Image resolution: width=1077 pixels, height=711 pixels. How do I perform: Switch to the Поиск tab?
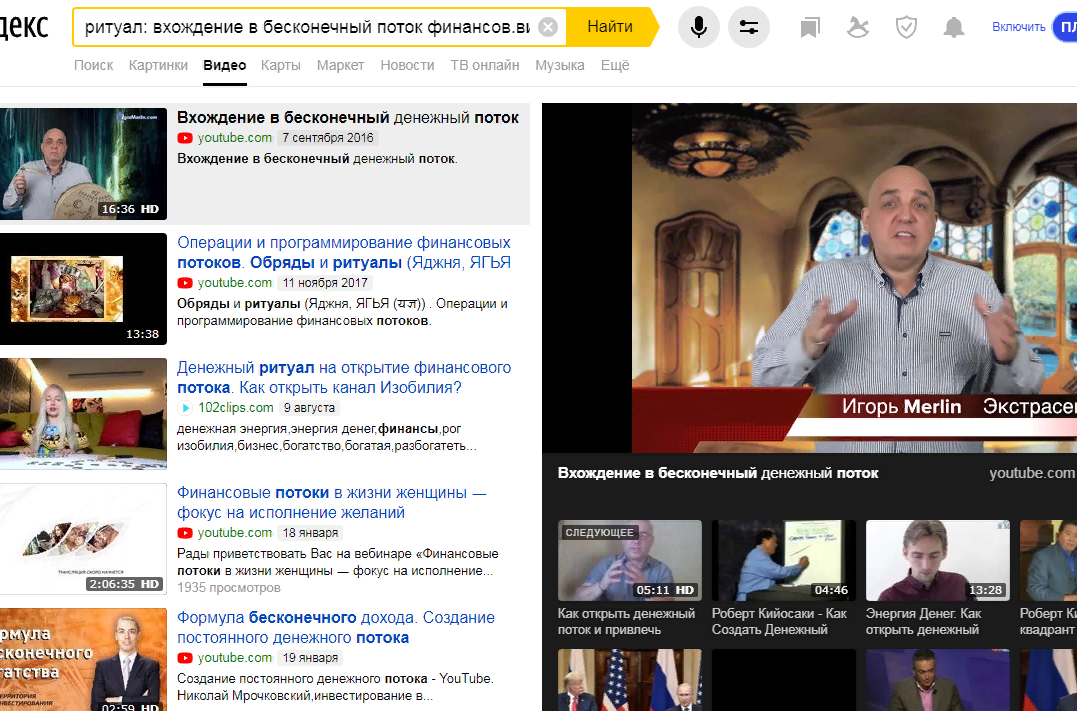[93, 65]
